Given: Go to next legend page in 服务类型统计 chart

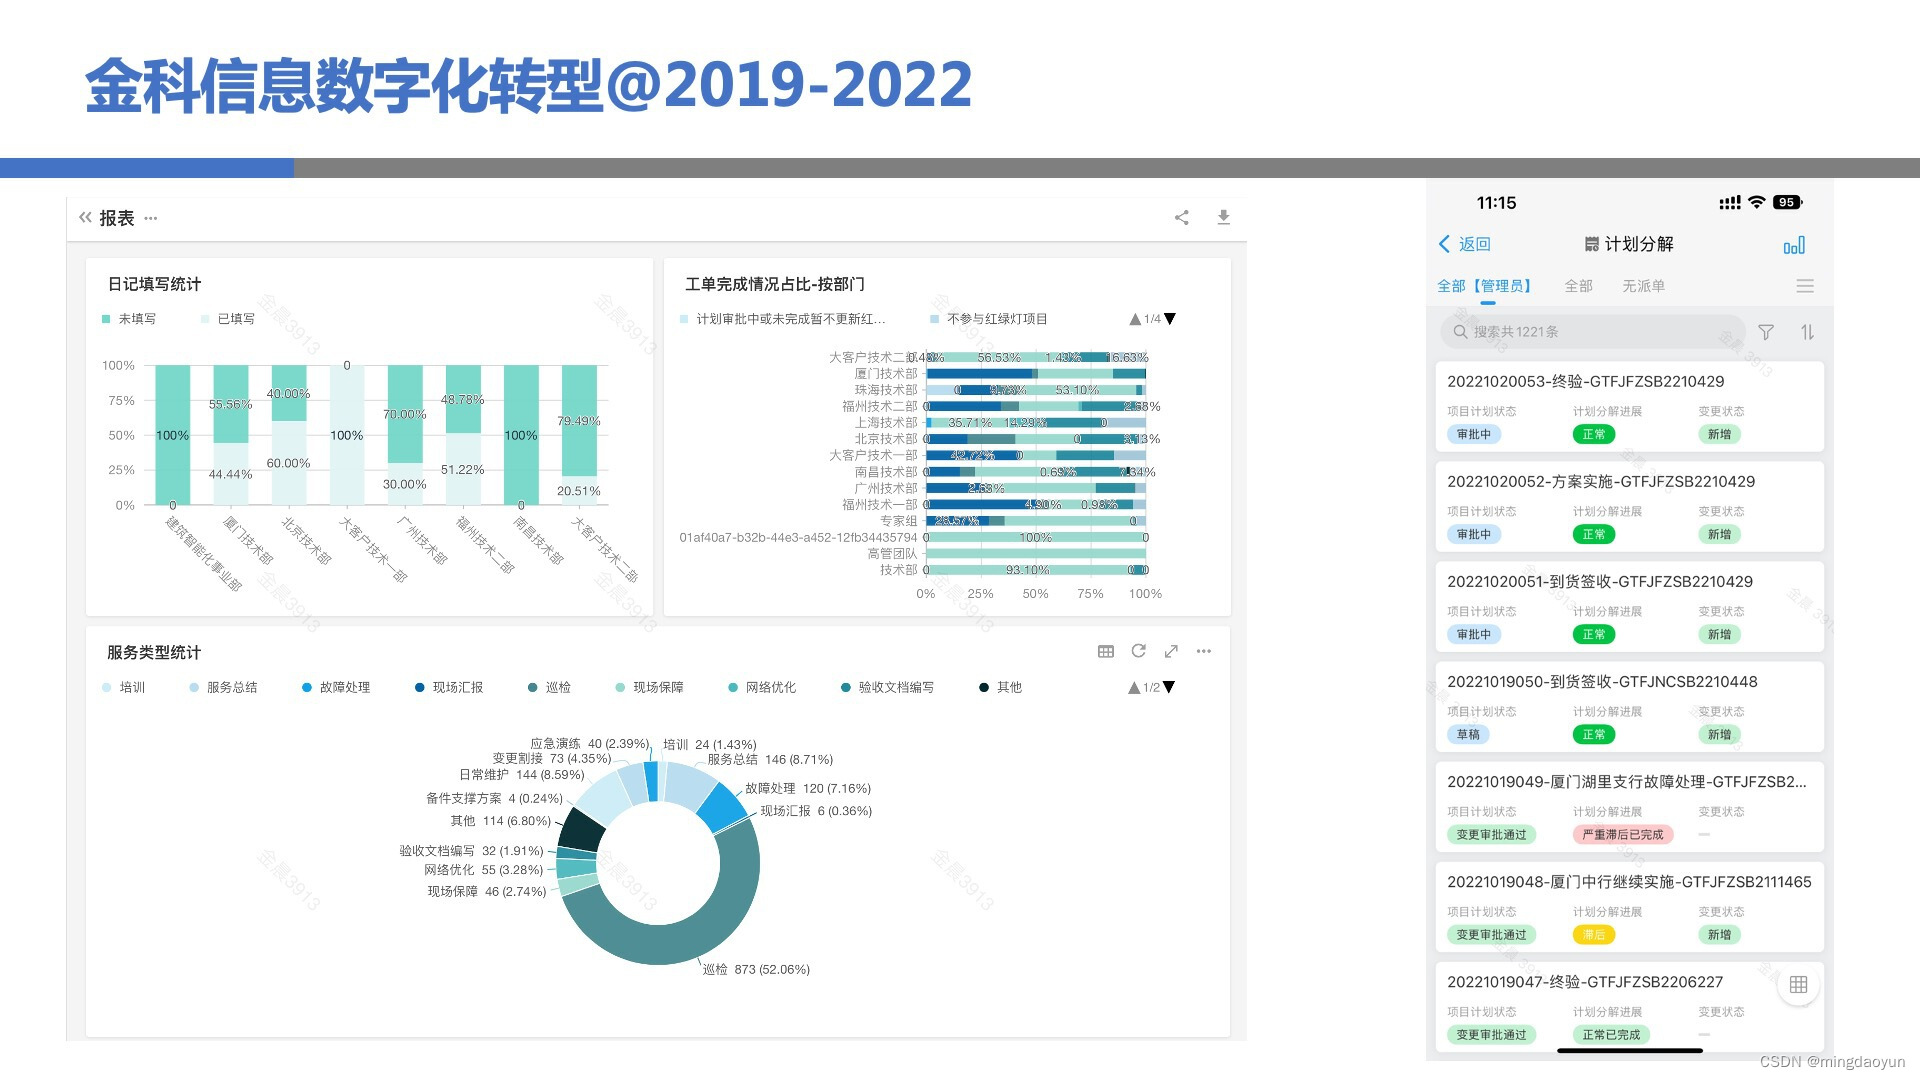Looking at the screenshot, I should click(1169, 687).
